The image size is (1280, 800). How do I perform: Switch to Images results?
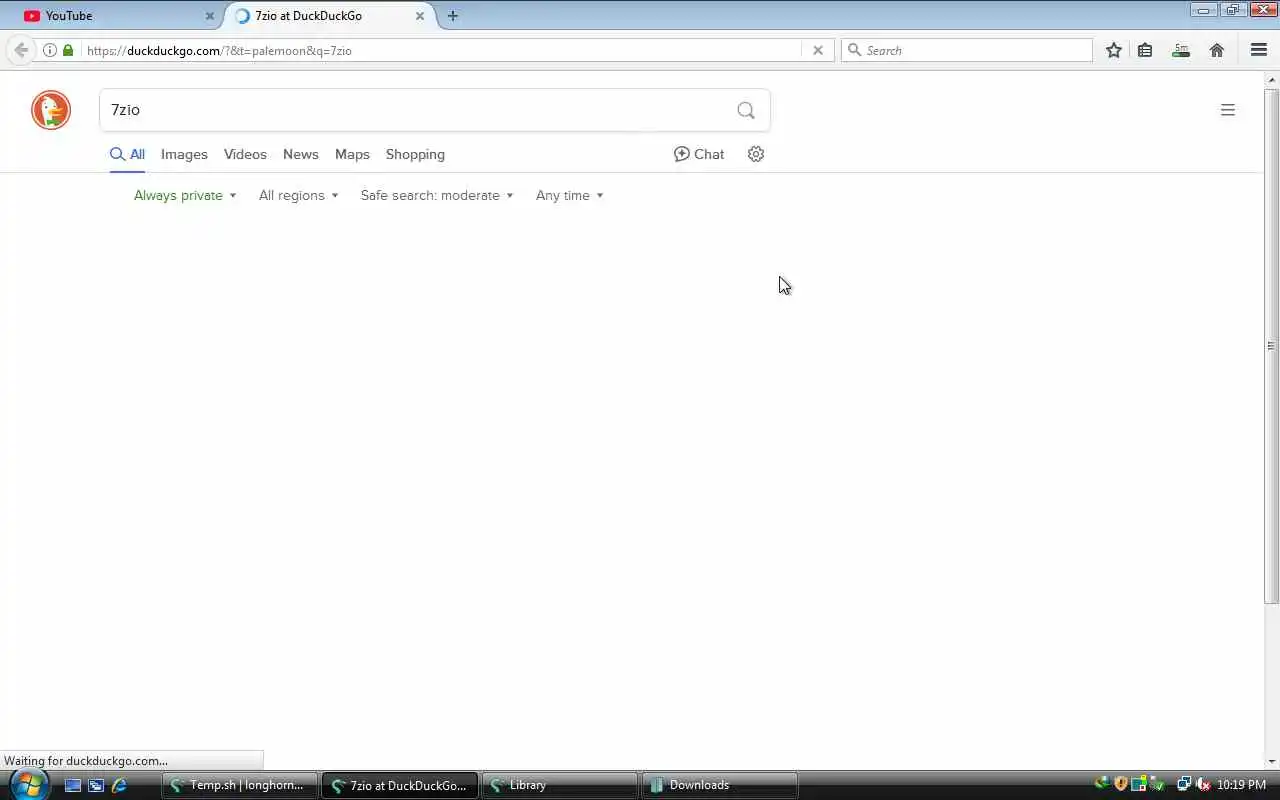tap(184, 154)
